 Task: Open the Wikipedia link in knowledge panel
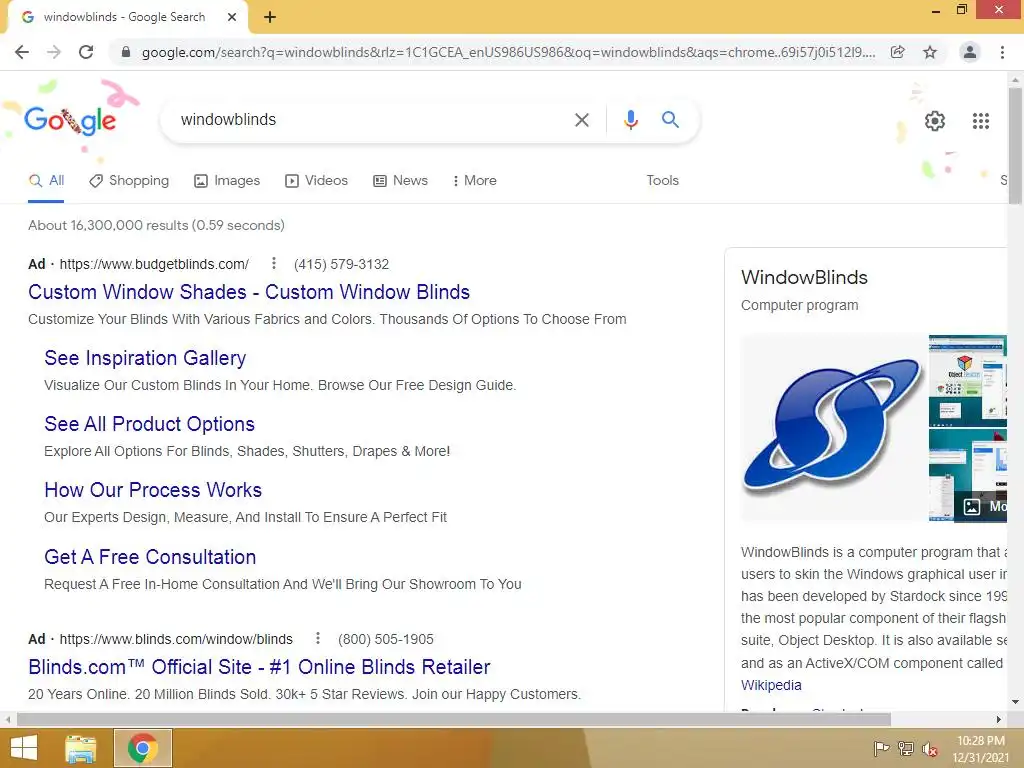pos(771,685)
